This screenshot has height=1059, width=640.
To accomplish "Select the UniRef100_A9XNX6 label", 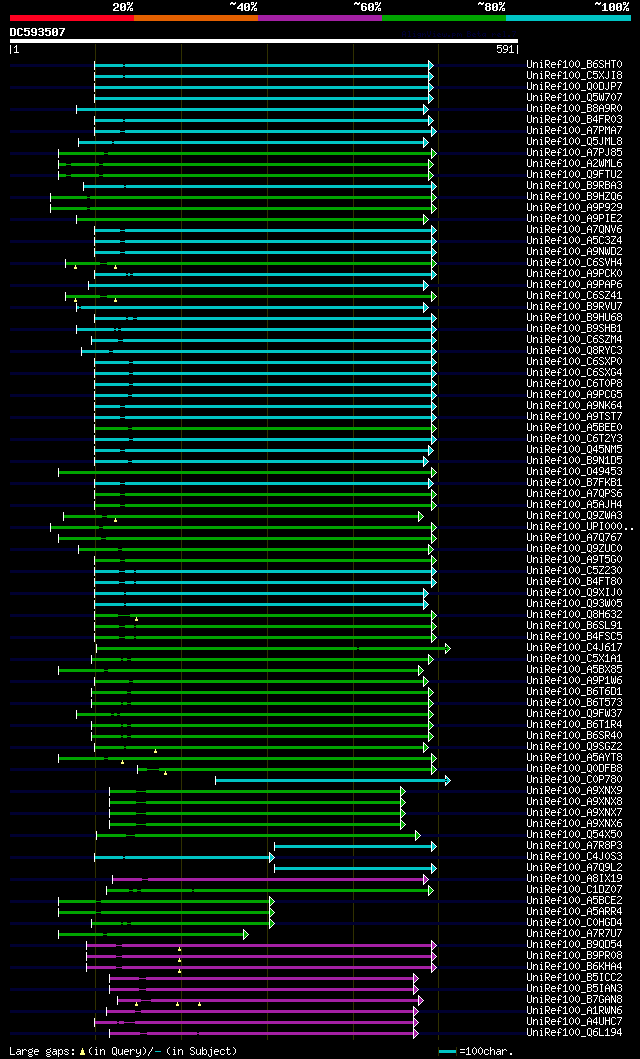I will click(575, 824).
